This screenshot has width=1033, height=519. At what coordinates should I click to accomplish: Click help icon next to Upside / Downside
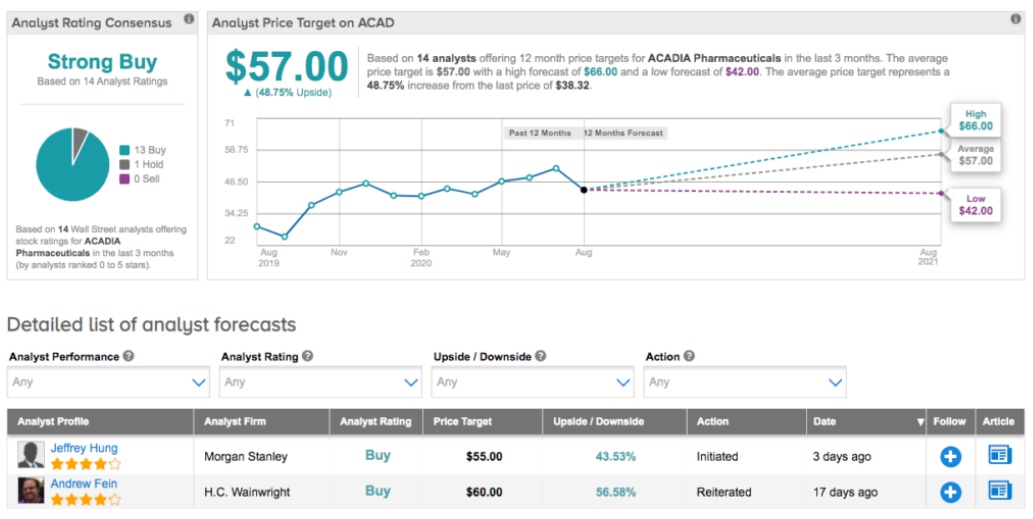click(x=540, y=357)
